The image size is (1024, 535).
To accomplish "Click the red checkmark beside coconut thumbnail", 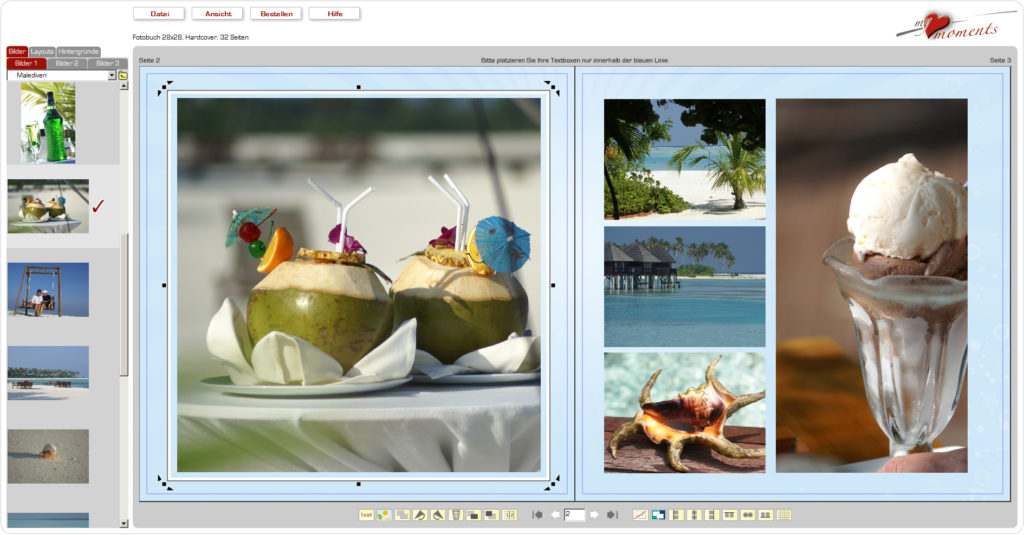I will coord(98,206).
